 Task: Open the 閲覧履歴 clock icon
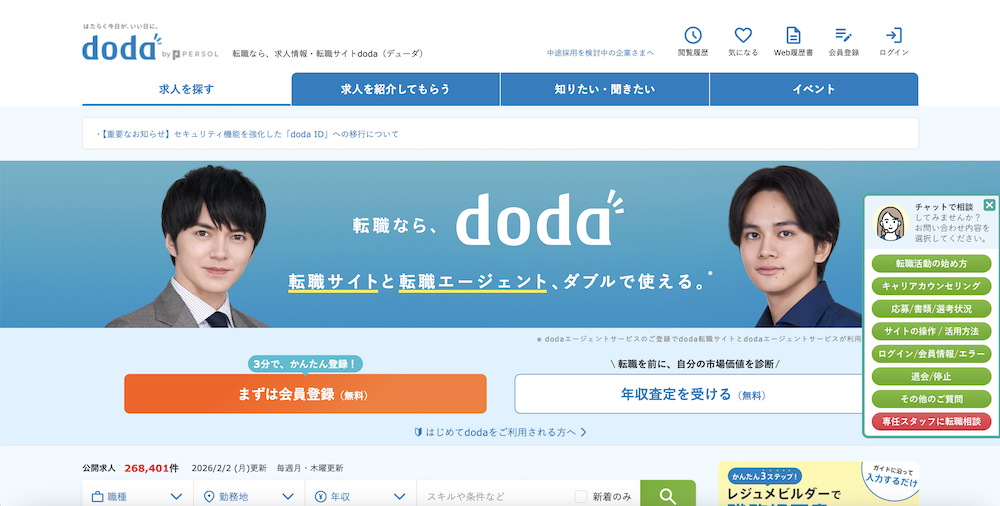tap(692, 36)
